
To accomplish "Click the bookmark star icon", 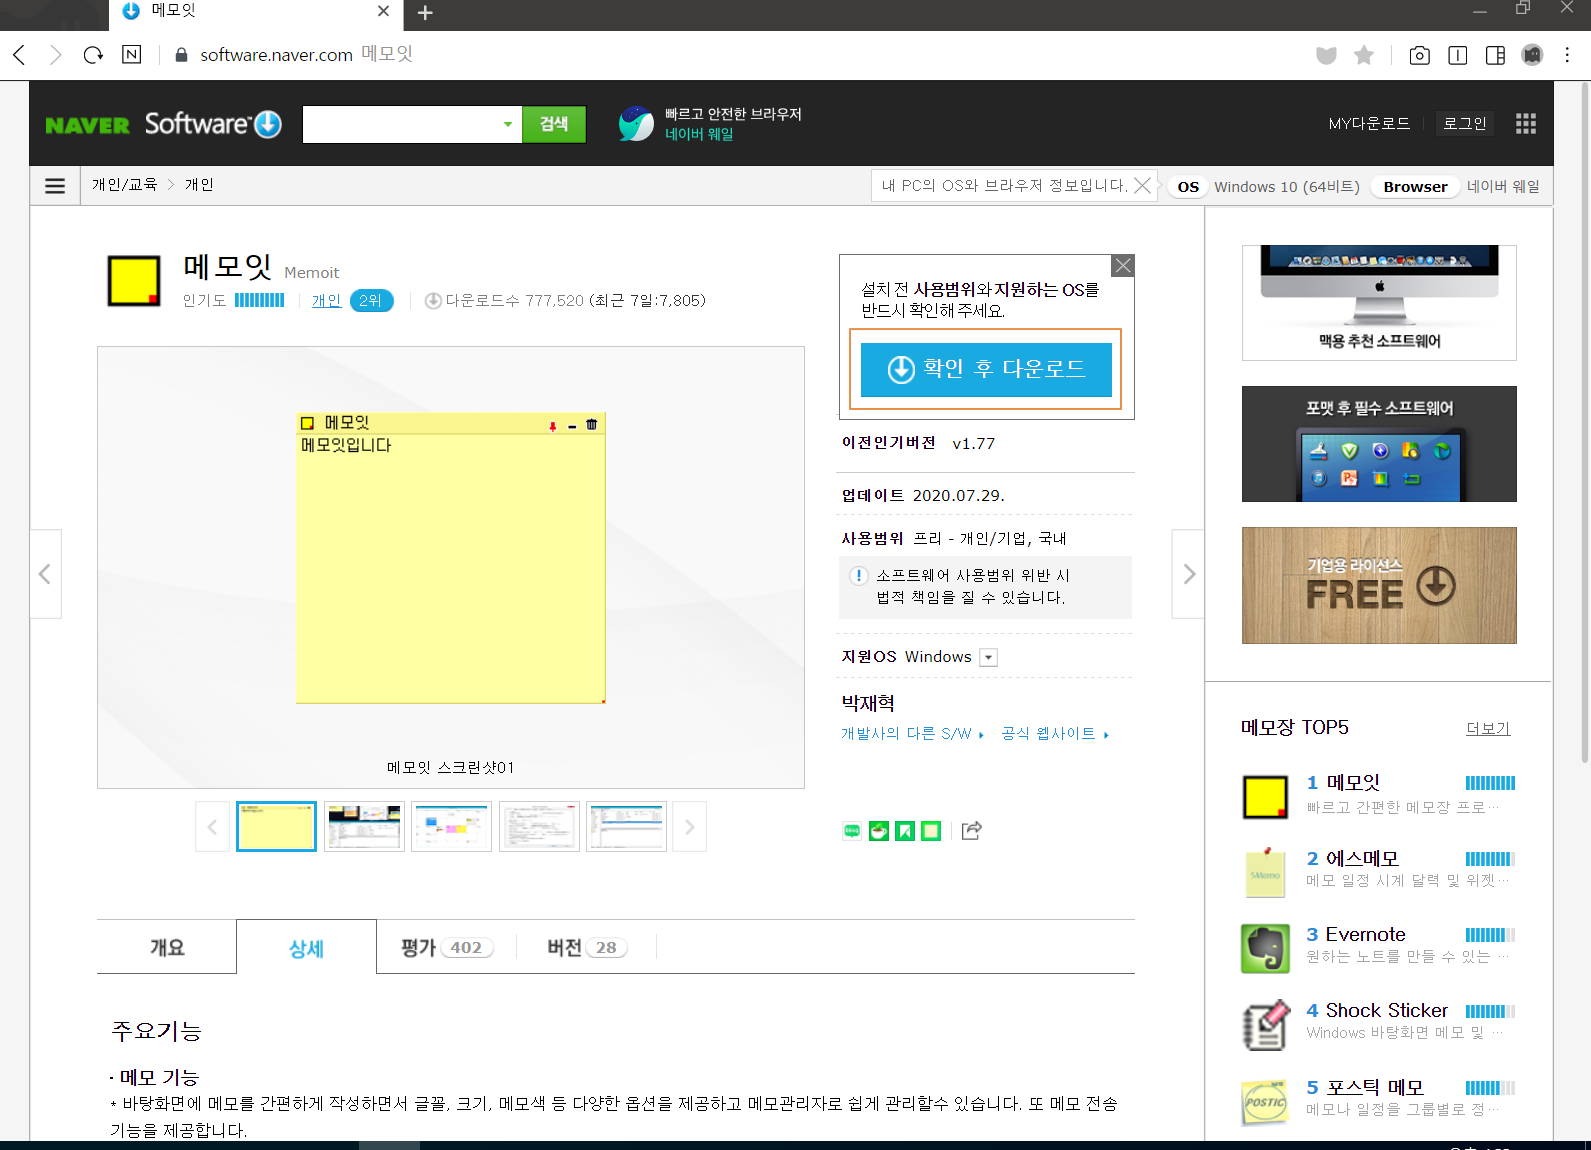I will point(1364,56).
